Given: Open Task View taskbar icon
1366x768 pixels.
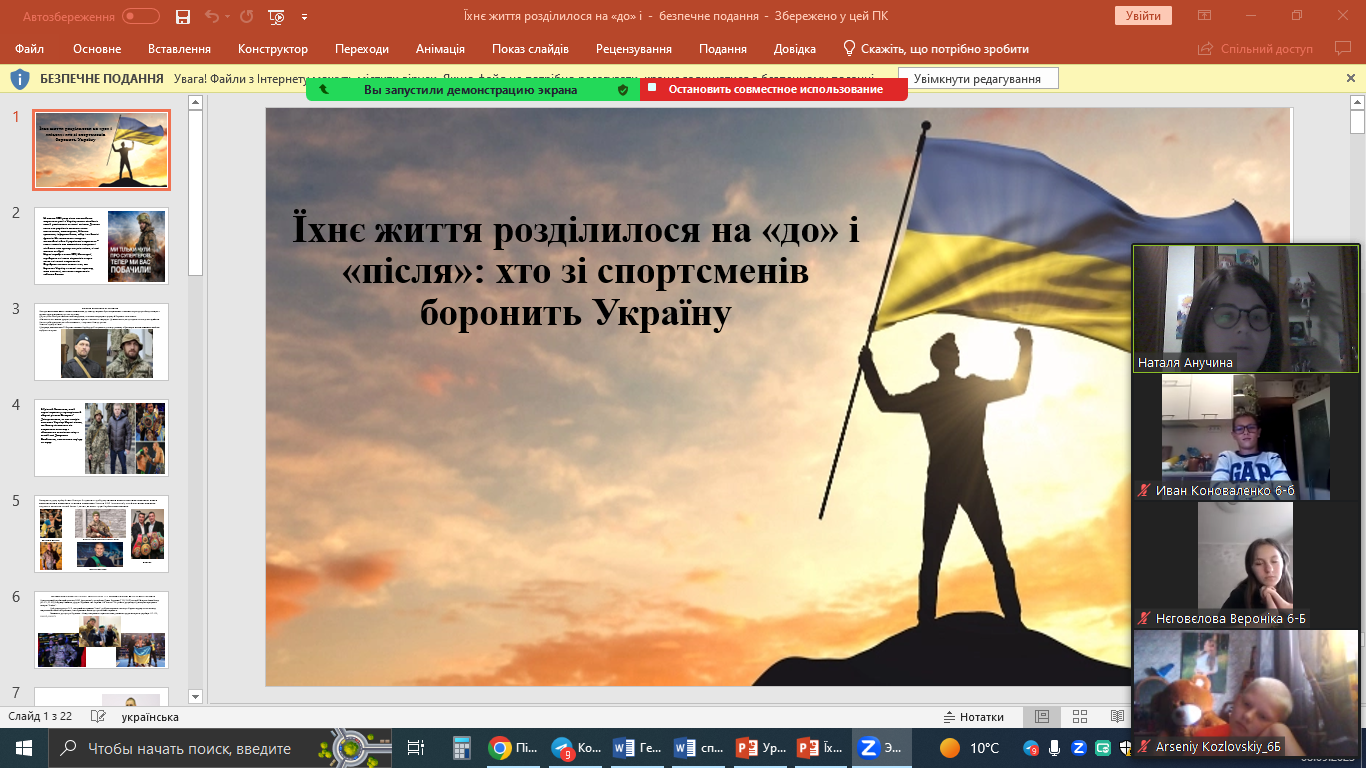Looking at the screenshot, I should click(x=416, y=748).
